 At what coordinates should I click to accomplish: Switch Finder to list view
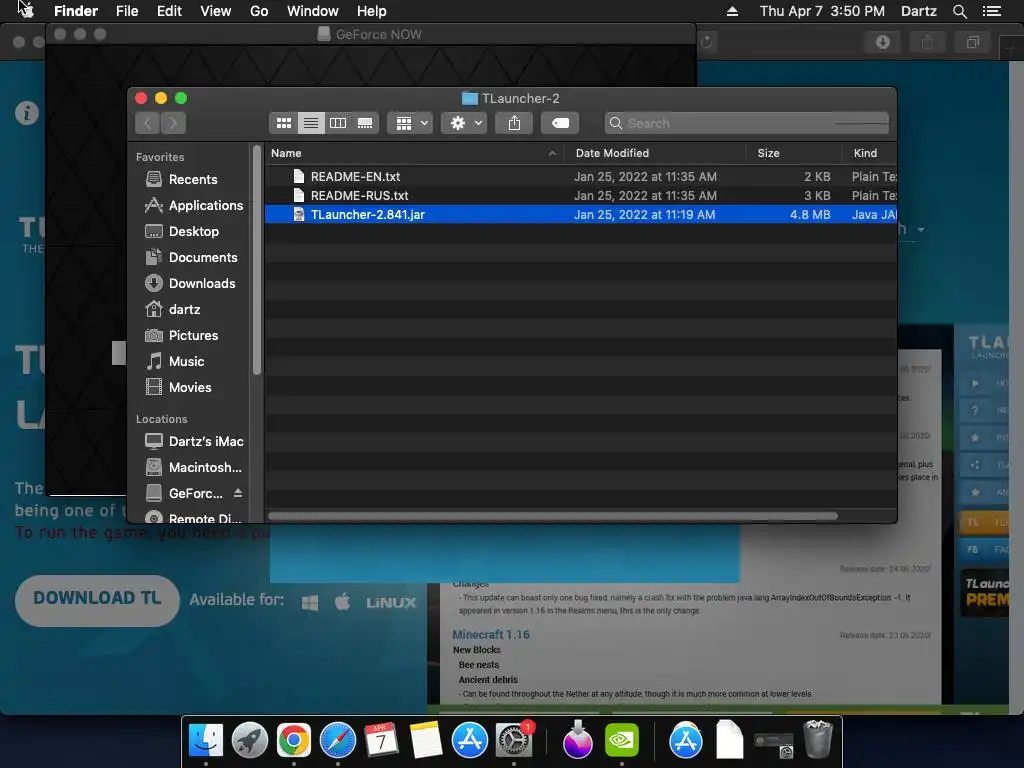point(311,123)
